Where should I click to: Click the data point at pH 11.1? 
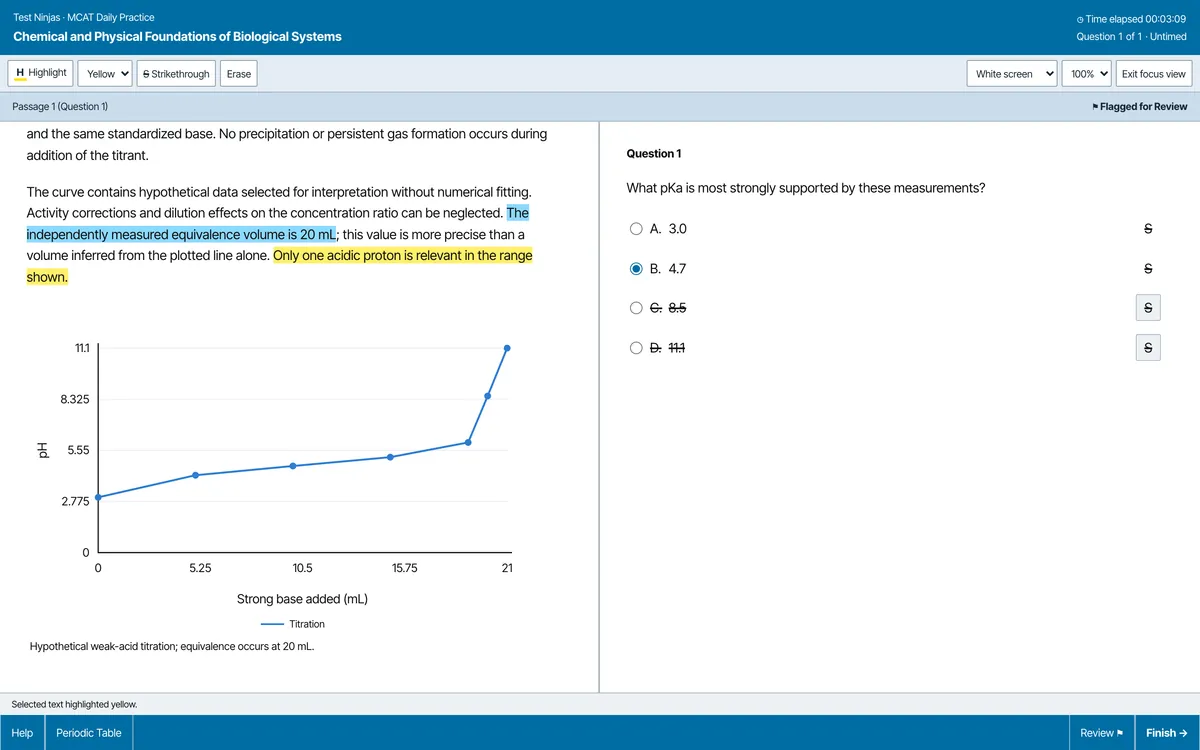(x=507, y=348)
